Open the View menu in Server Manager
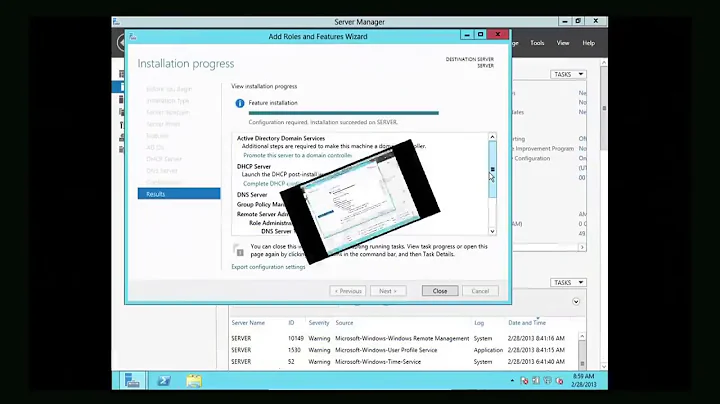Screen dimensions: 720x404 click(x=563, y=43)
